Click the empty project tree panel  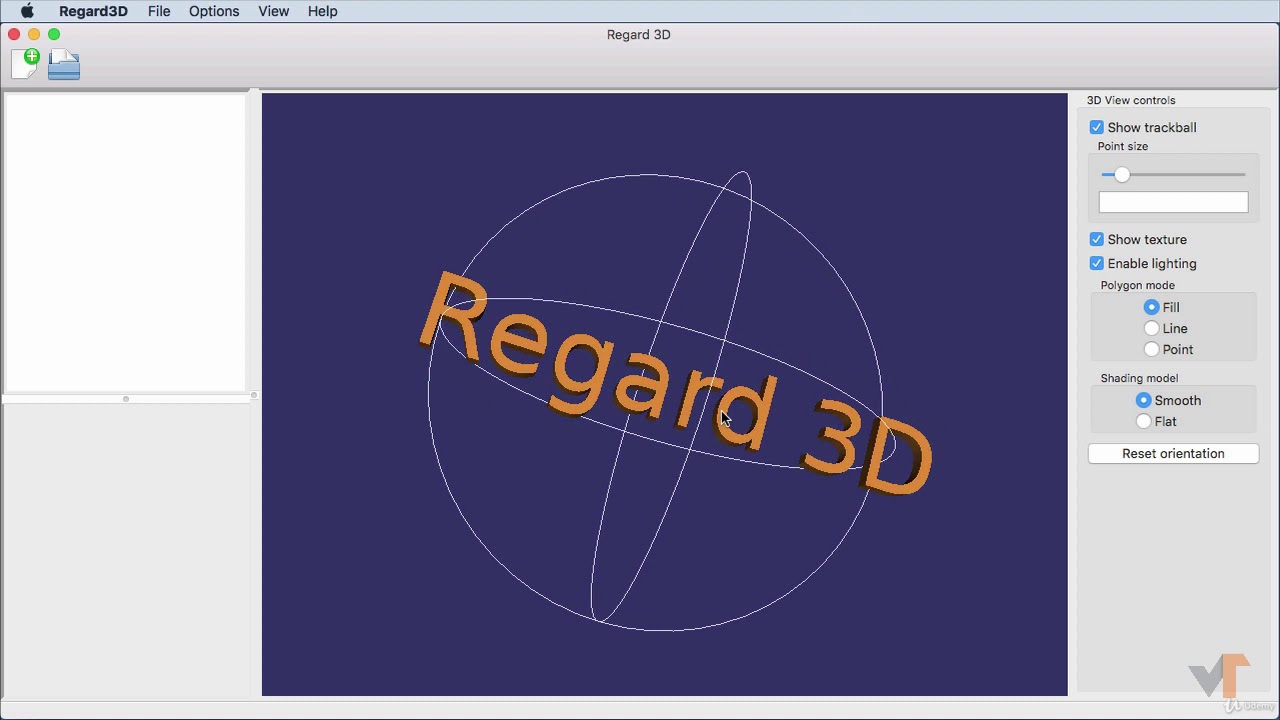pos(125,242)
